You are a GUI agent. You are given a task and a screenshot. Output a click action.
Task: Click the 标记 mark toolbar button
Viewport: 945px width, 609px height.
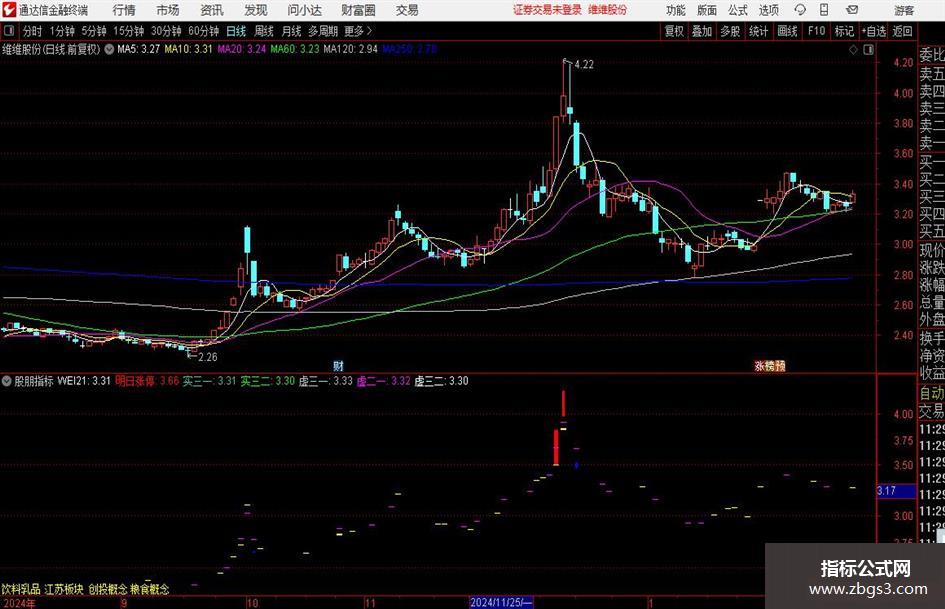[x=844, y=31]
